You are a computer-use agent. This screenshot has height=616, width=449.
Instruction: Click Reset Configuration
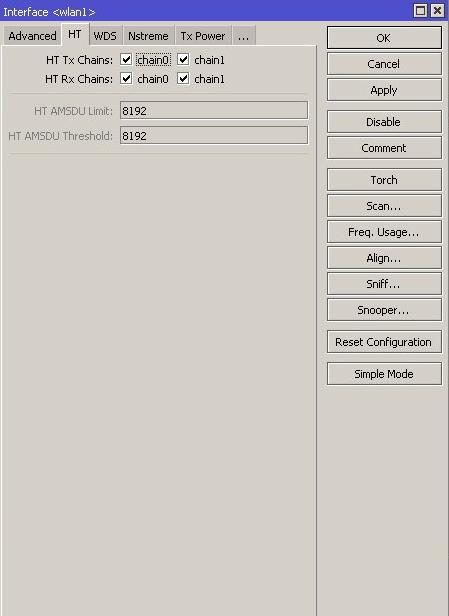tap(384, 342)
